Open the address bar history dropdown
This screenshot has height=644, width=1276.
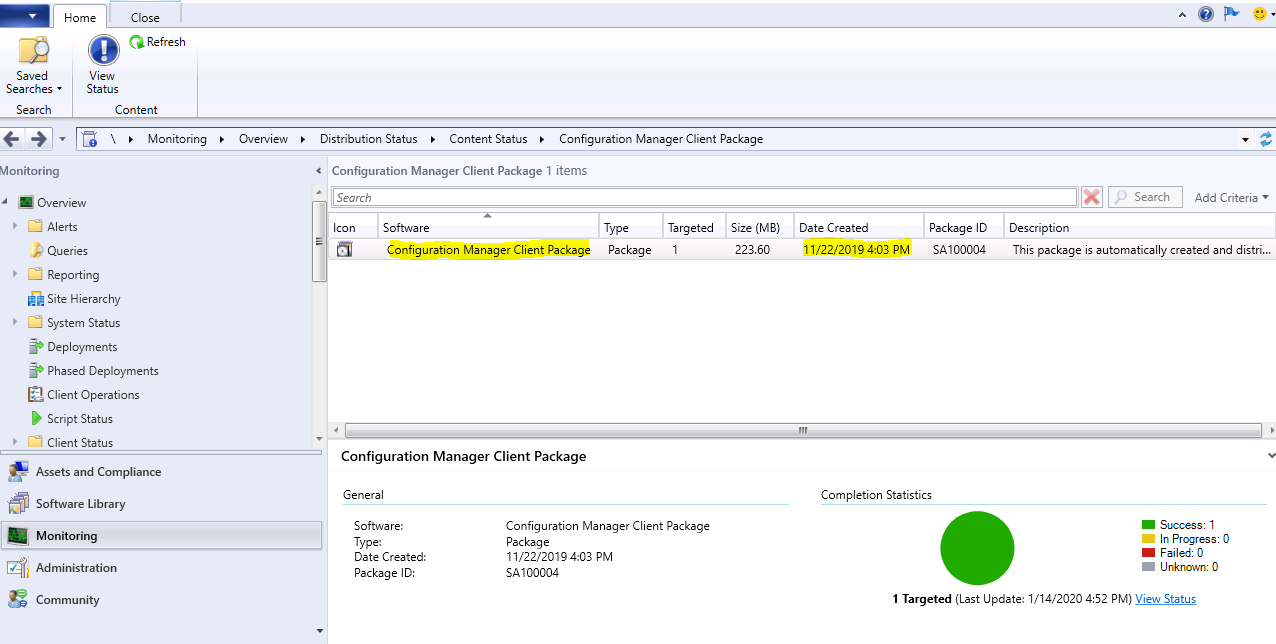click(1245, 140)
